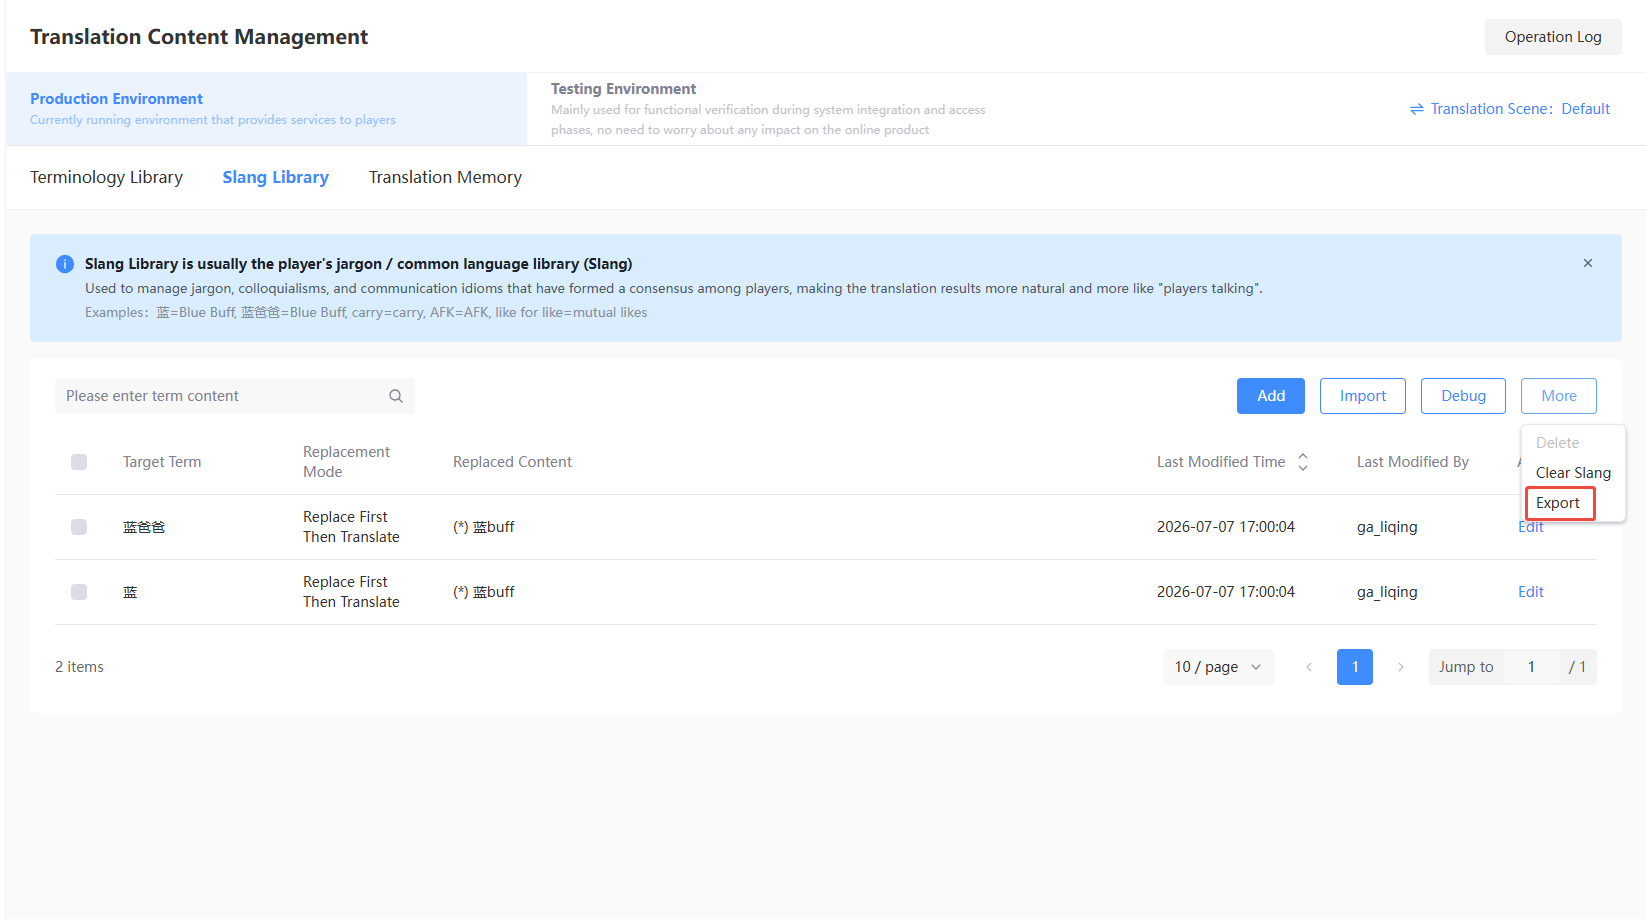Open the More actions dropdown
The height and width of the screenshot is (919, 1646).
click(x=1559, y=396)
